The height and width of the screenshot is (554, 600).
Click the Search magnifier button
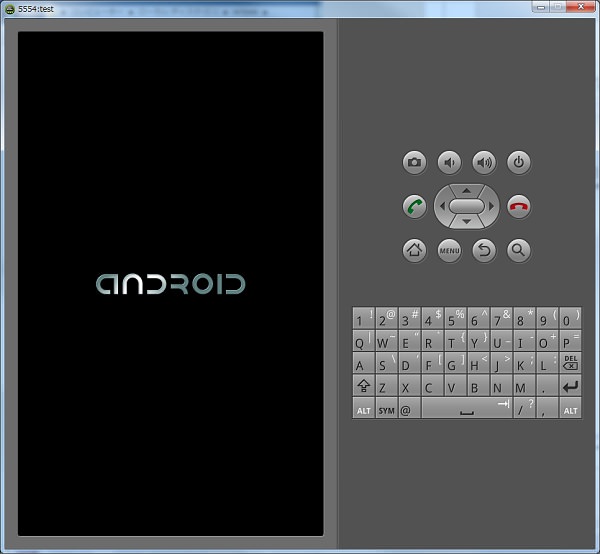[518, 251]
